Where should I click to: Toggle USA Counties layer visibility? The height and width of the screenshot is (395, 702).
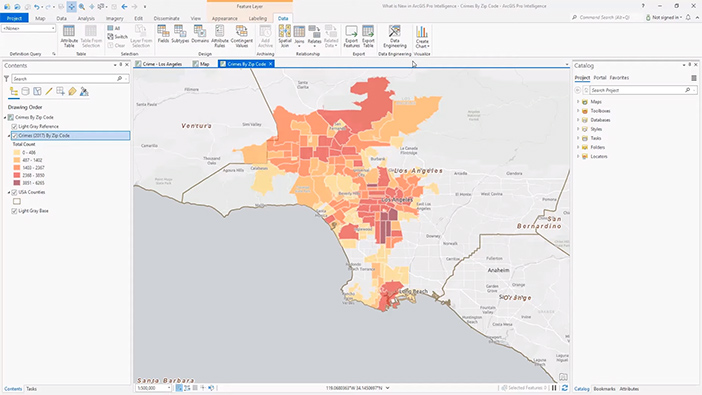point(14,193)
